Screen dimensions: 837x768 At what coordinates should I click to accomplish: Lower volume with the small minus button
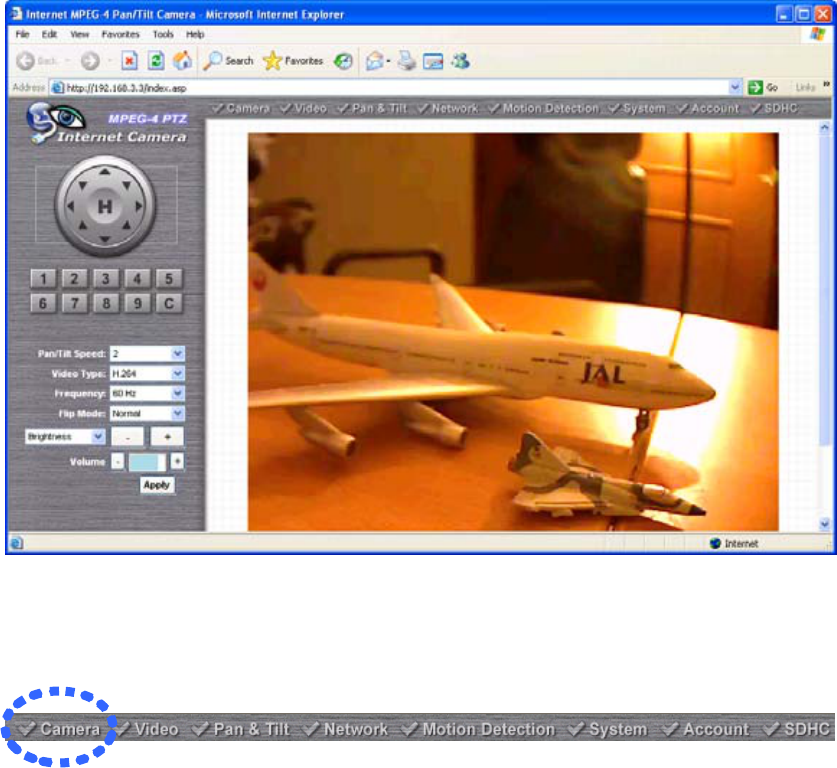point(118,461)
